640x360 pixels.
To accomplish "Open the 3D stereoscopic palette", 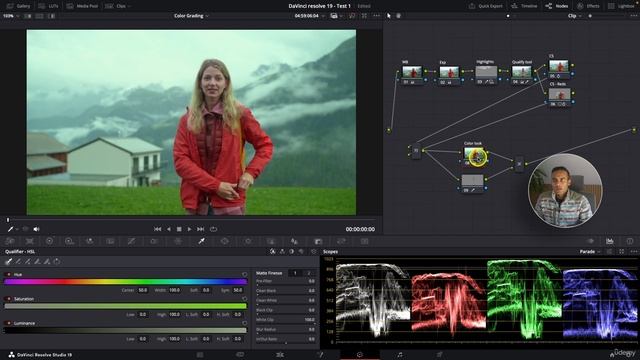I will point(364,241).
